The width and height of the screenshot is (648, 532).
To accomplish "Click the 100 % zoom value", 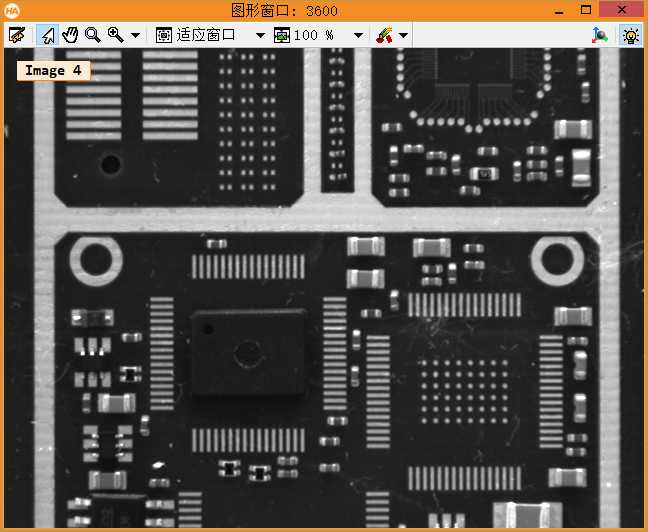I will point(314,35).
